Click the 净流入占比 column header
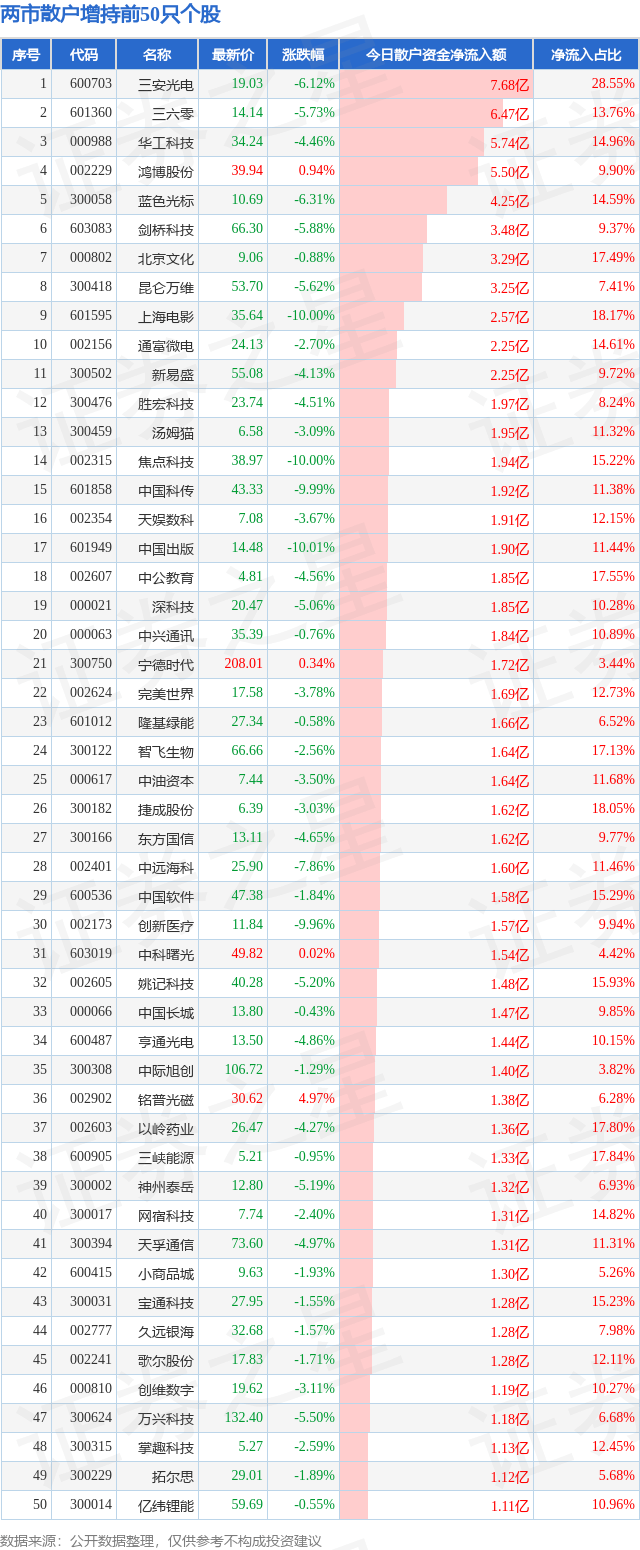Viewport: 640px width, 1550px height. pyautogui.click(x=586, y=55)
